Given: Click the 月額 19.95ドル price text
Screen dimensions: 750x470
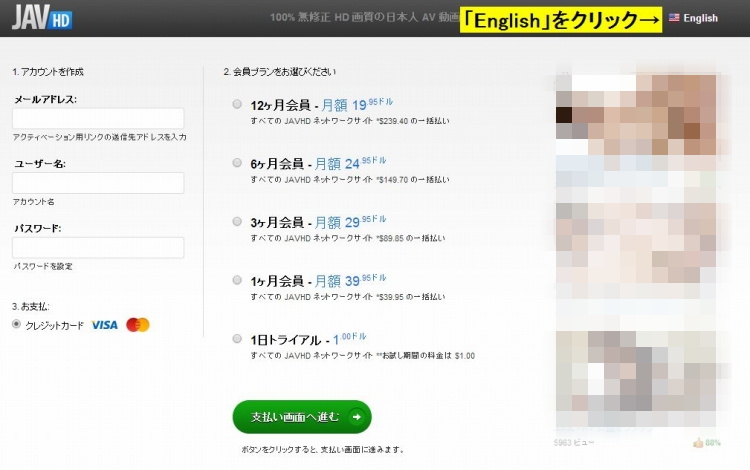Looking at the screenshot, I should pyautogui.click(x=357, y=104).
